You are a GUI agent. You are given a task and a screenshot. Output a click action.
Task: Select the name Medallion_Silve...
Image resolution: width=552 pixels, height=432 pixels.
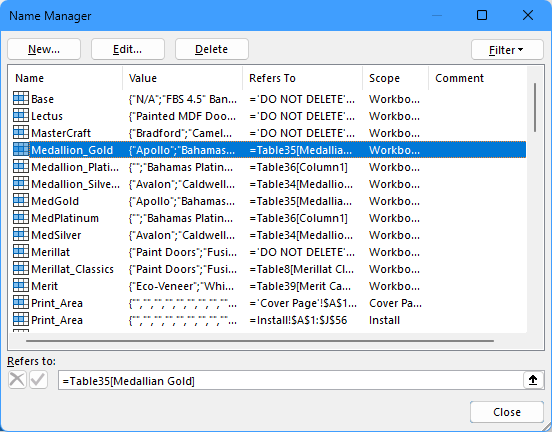tap(75, 184)
